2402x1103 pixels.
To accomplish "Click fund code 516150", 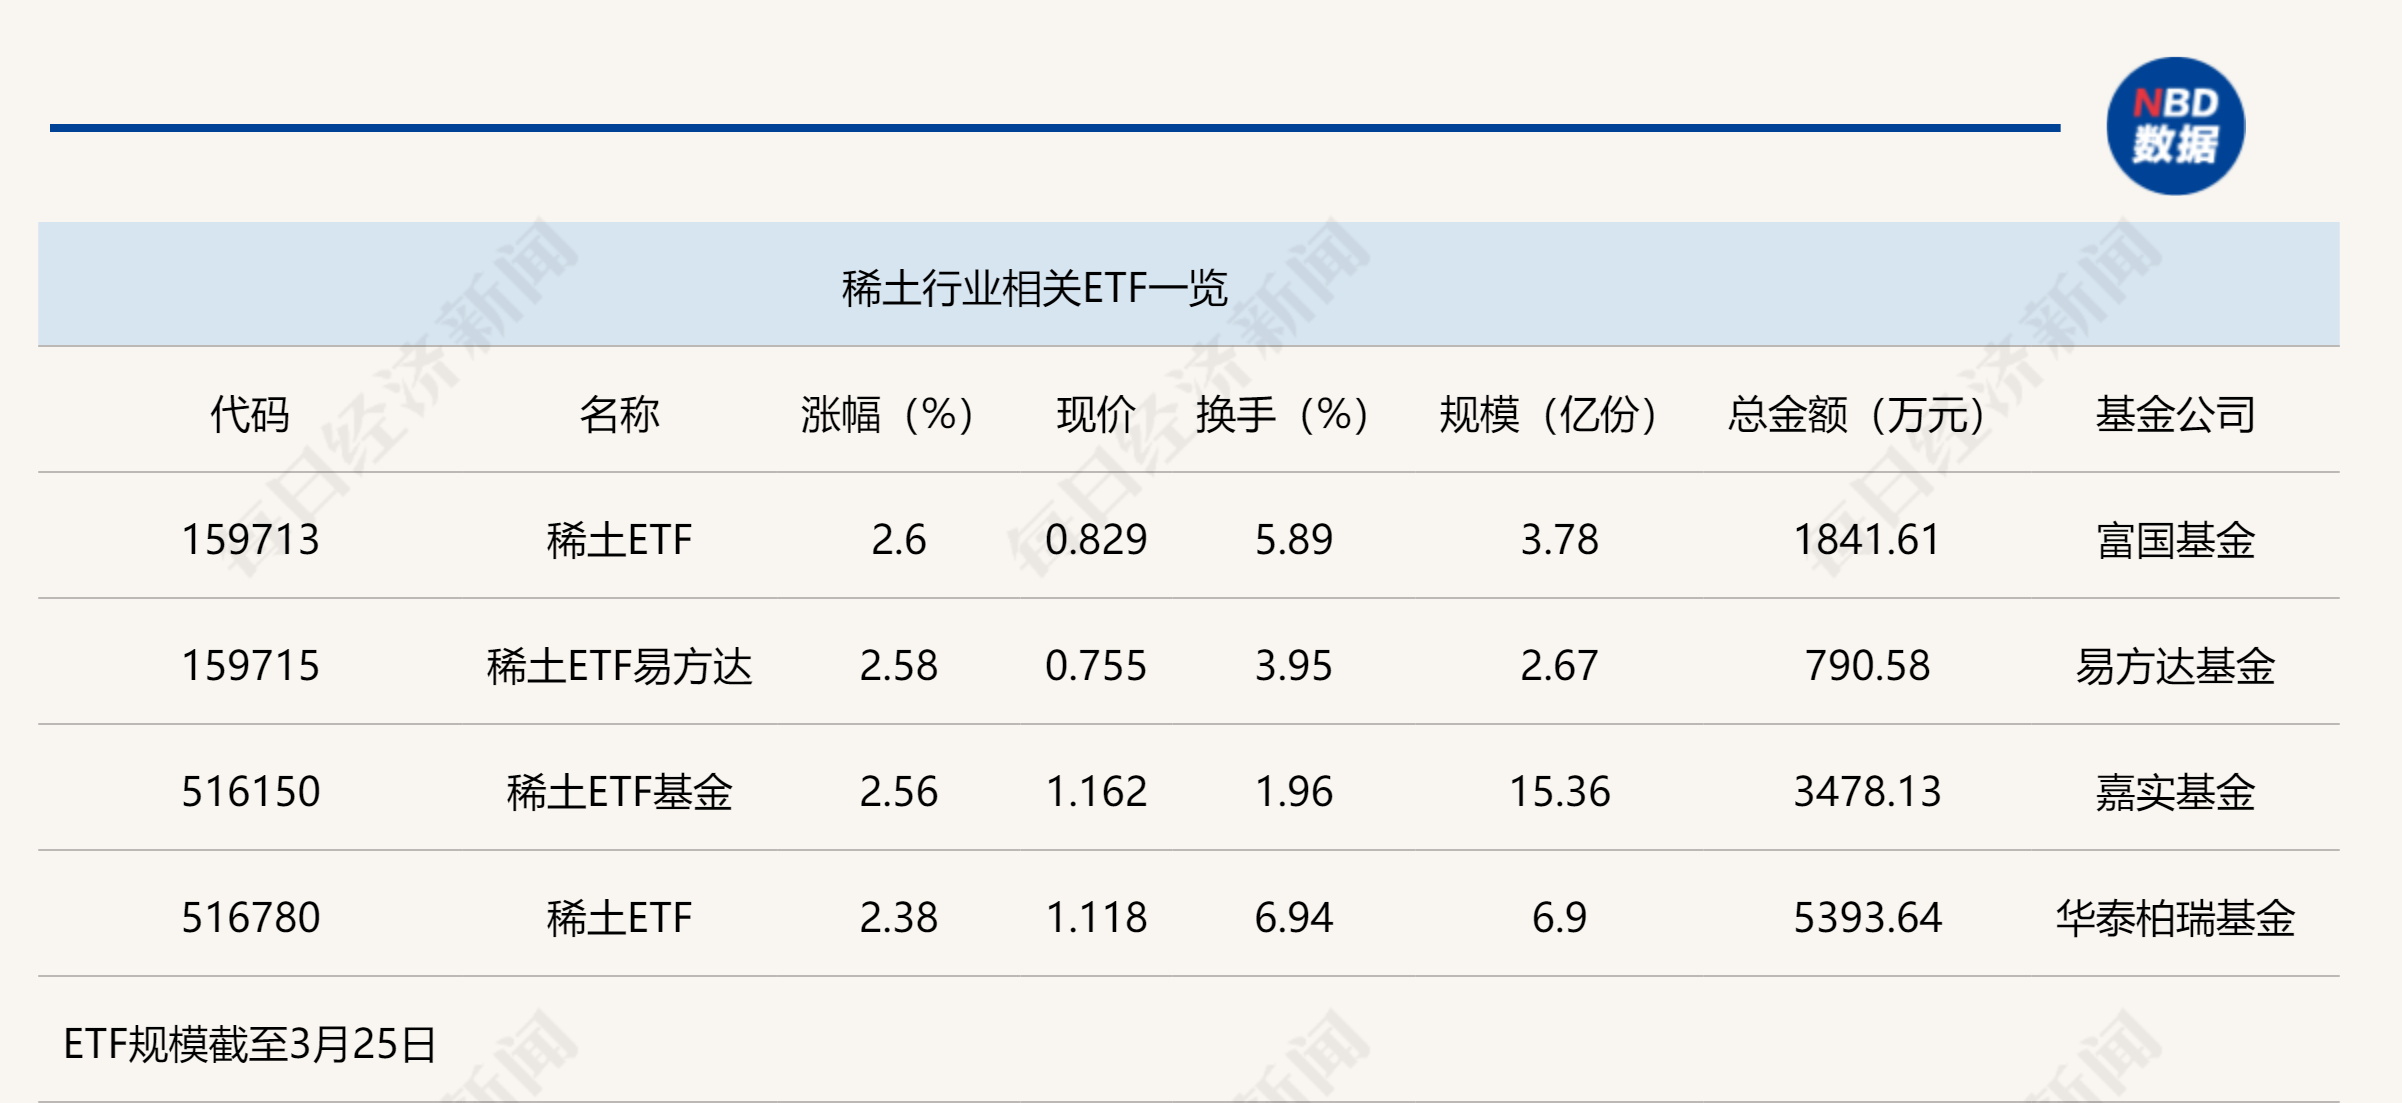I will click(x=250, y=792).
